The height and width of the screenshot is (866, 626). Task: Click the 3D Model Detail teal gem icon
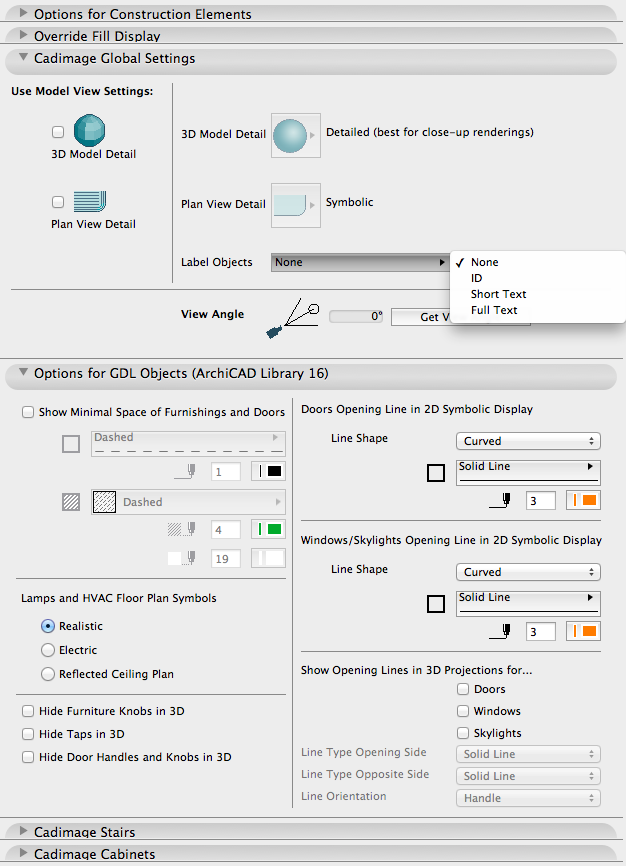coord(89,130)
